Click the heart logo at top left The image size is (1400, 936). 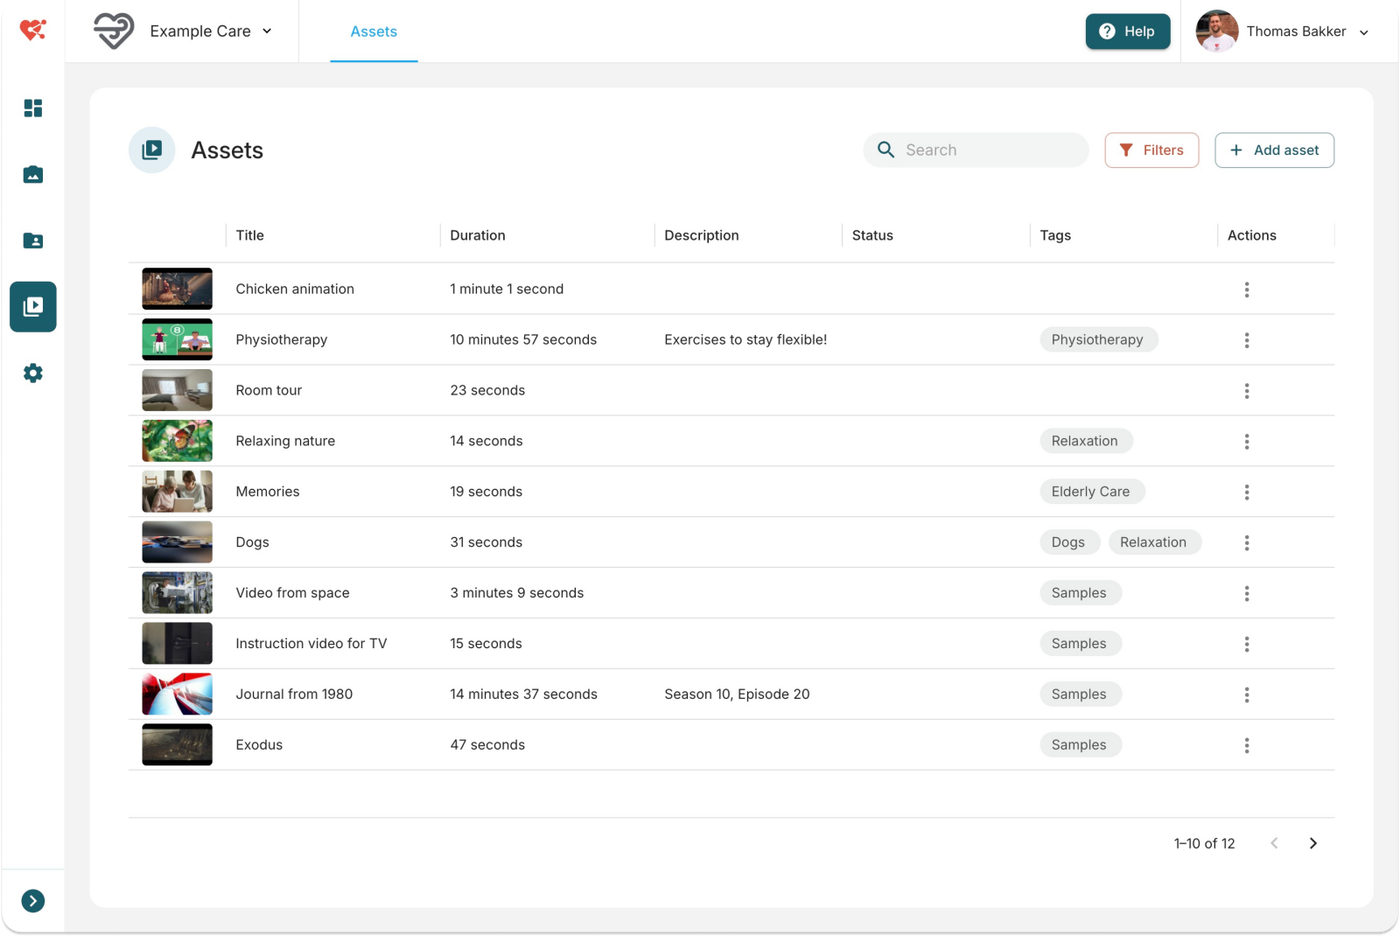pos(33,31)
